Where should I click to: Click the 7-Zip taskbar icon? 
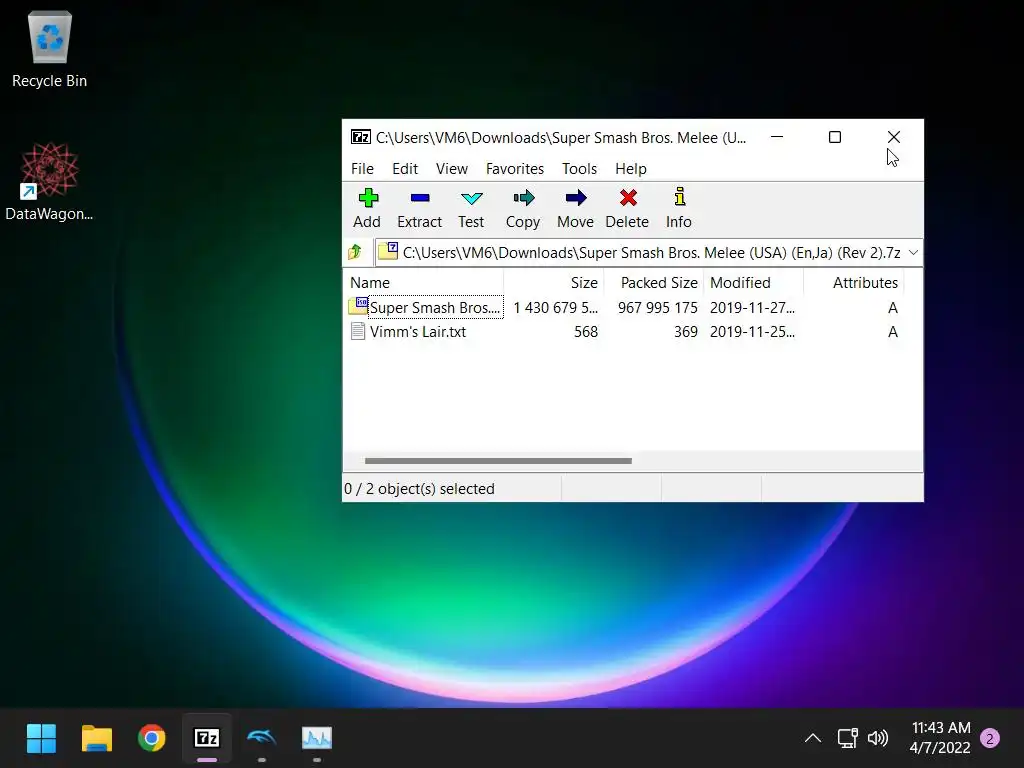pyautogui.click(x=206, y=739)
